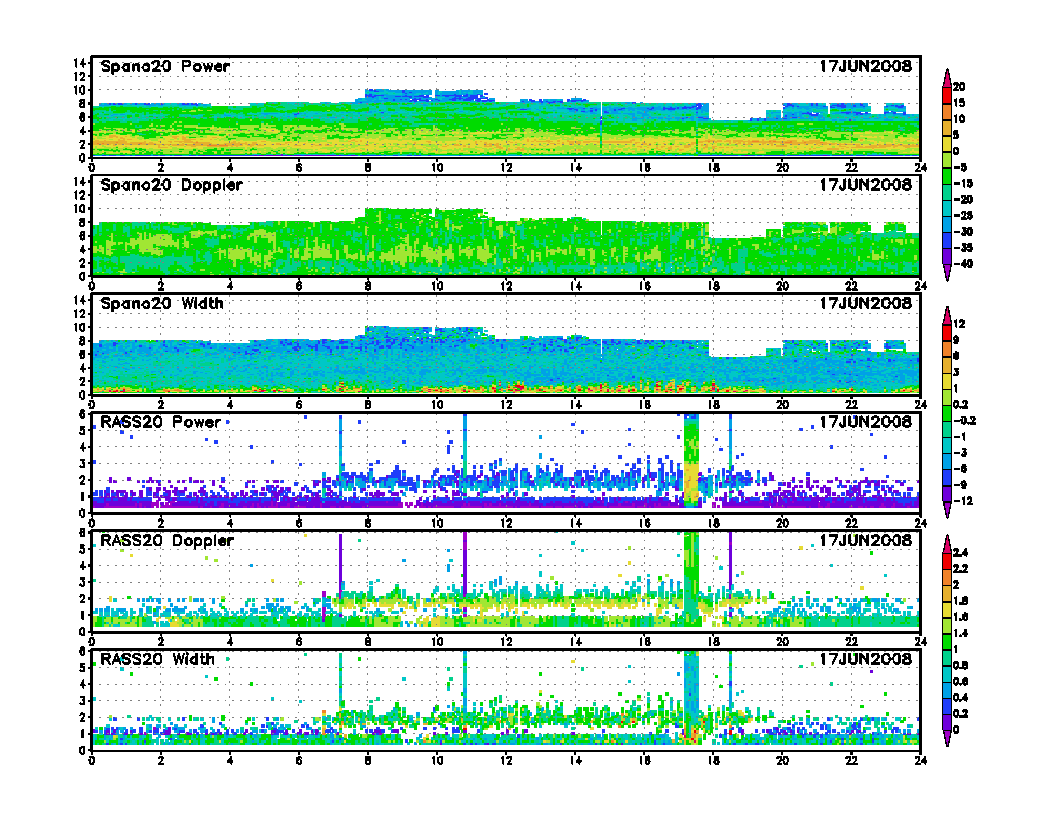Click the "-12" label on the middle colorbar
Viewport: 1056px width, 816px height.
962,501
